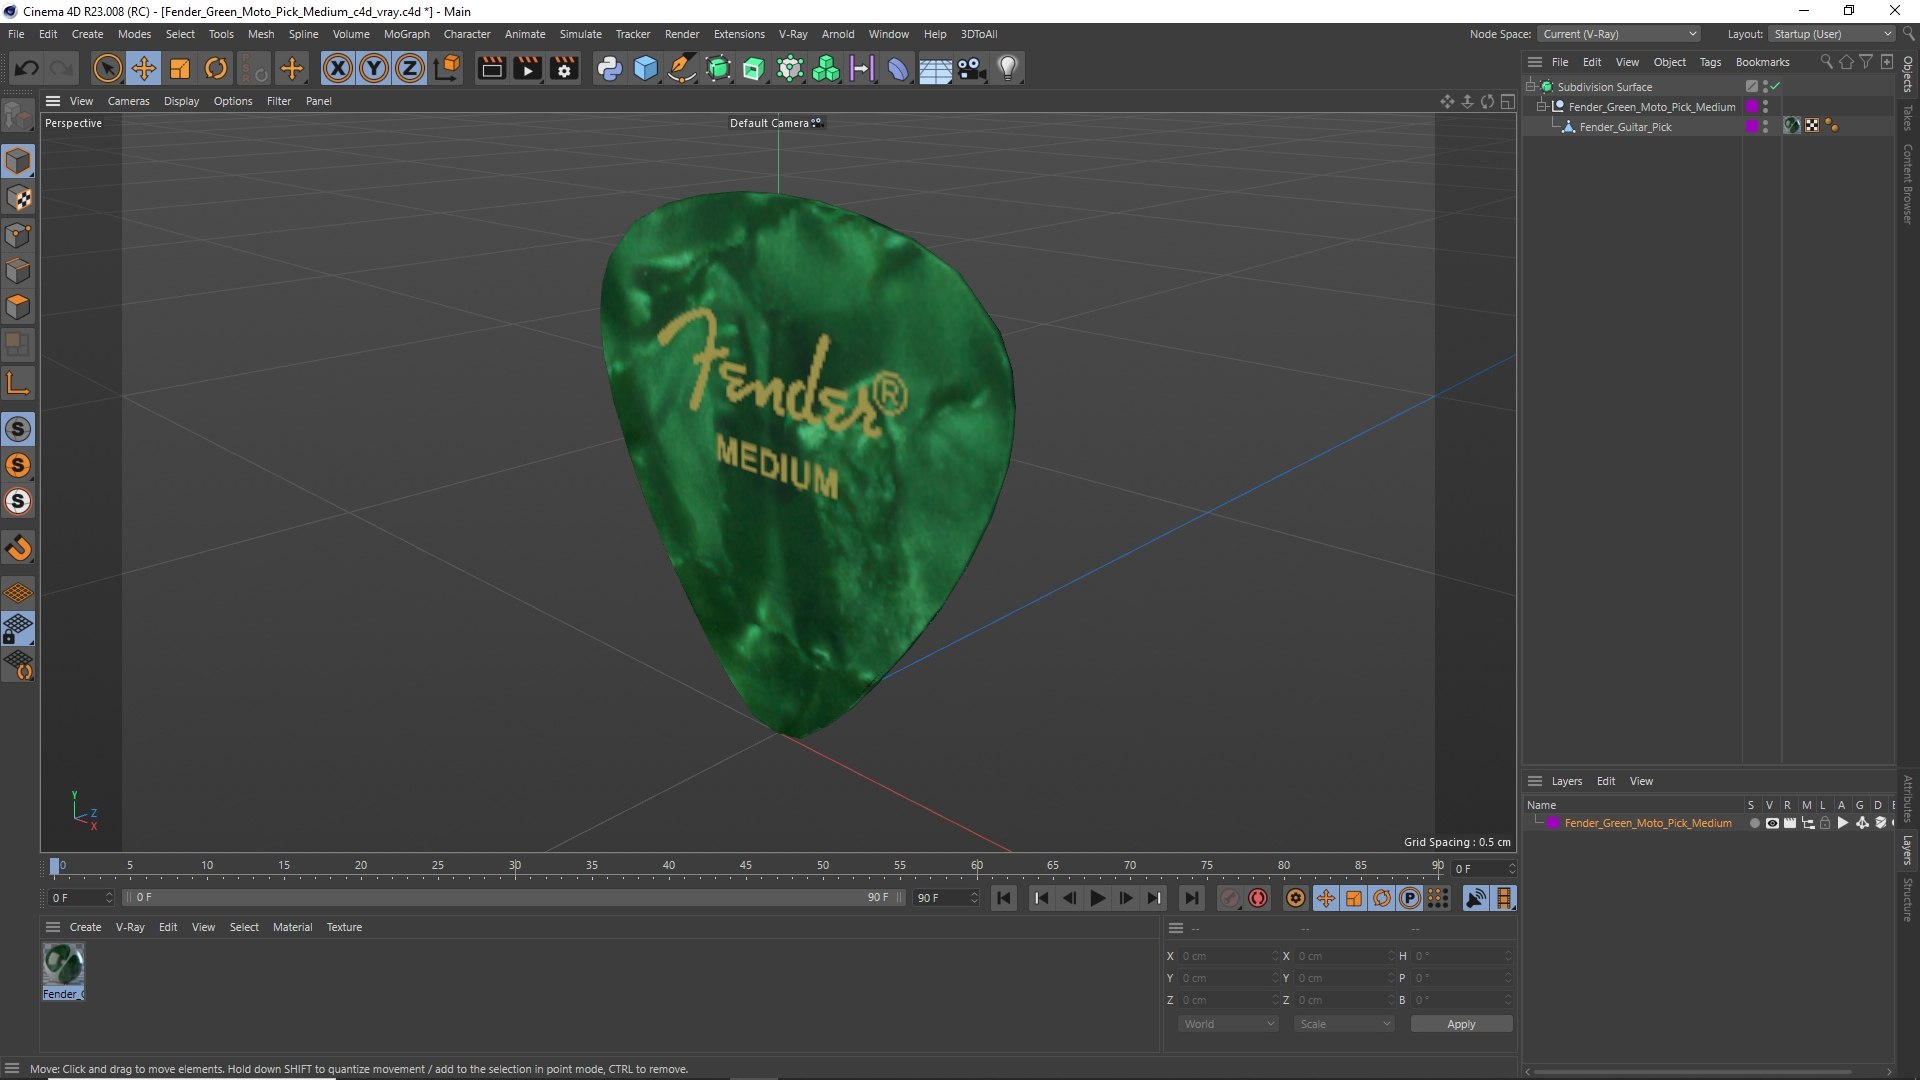Open the Simulate menu
The height and width of the screenshot is (1080, 1920).
pos(580,34)
